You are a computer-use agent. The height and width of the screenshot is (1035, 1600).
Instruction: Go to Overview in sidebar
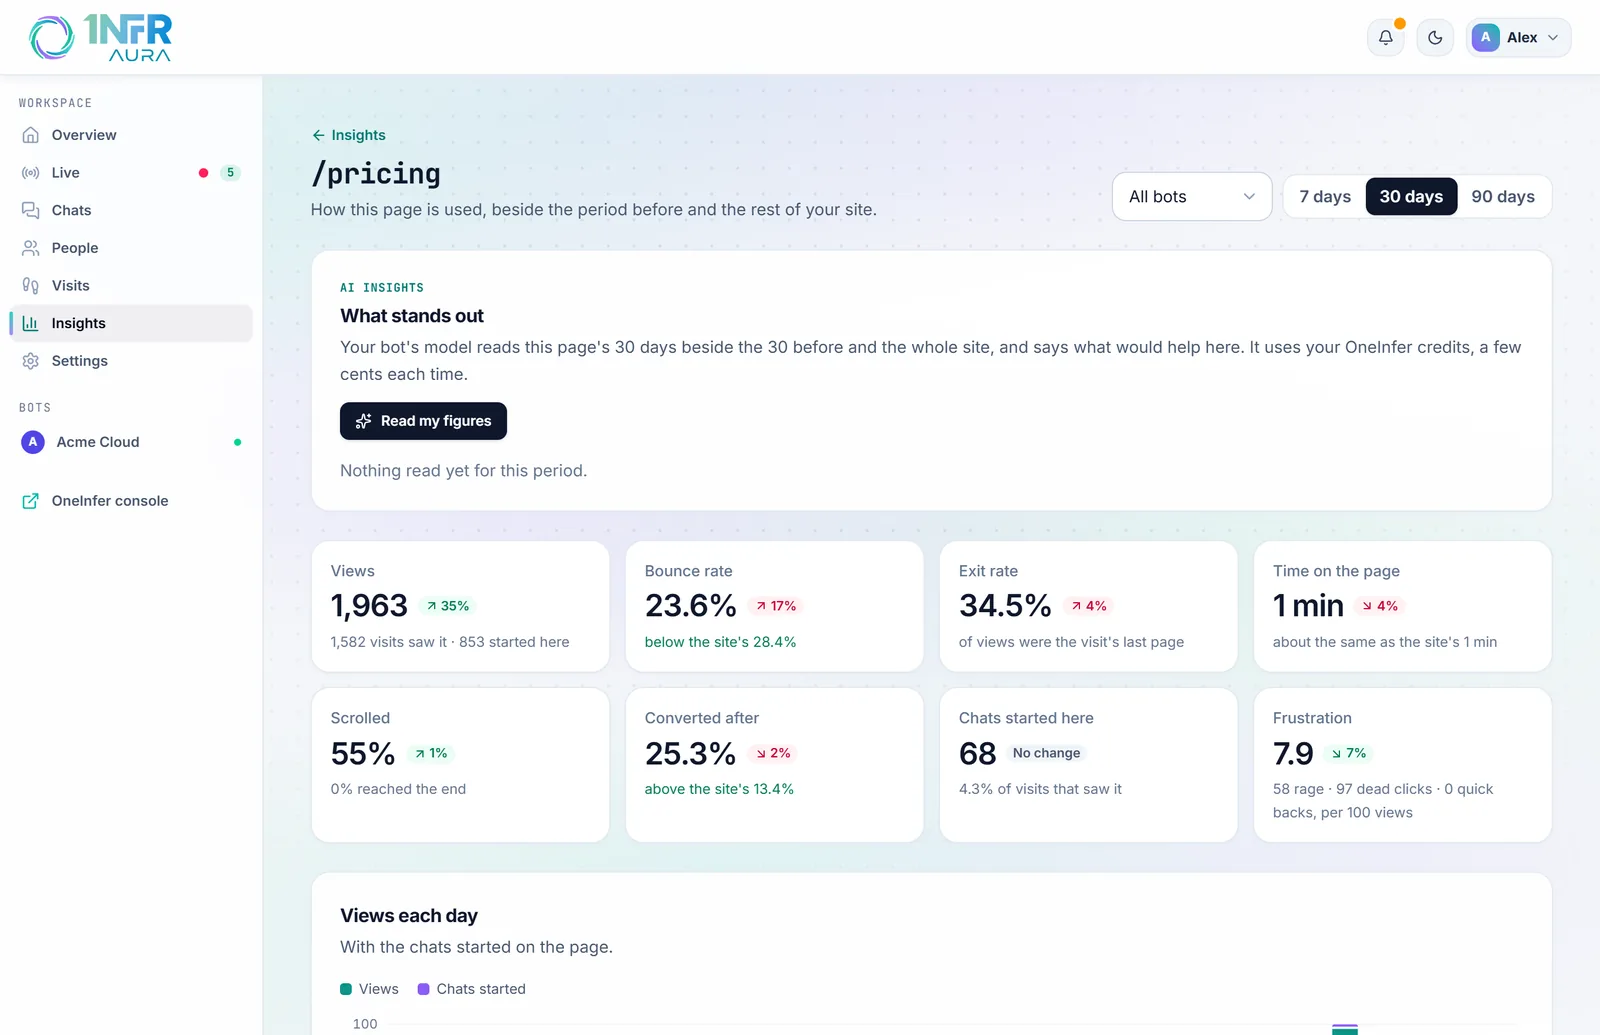[131, 135]
